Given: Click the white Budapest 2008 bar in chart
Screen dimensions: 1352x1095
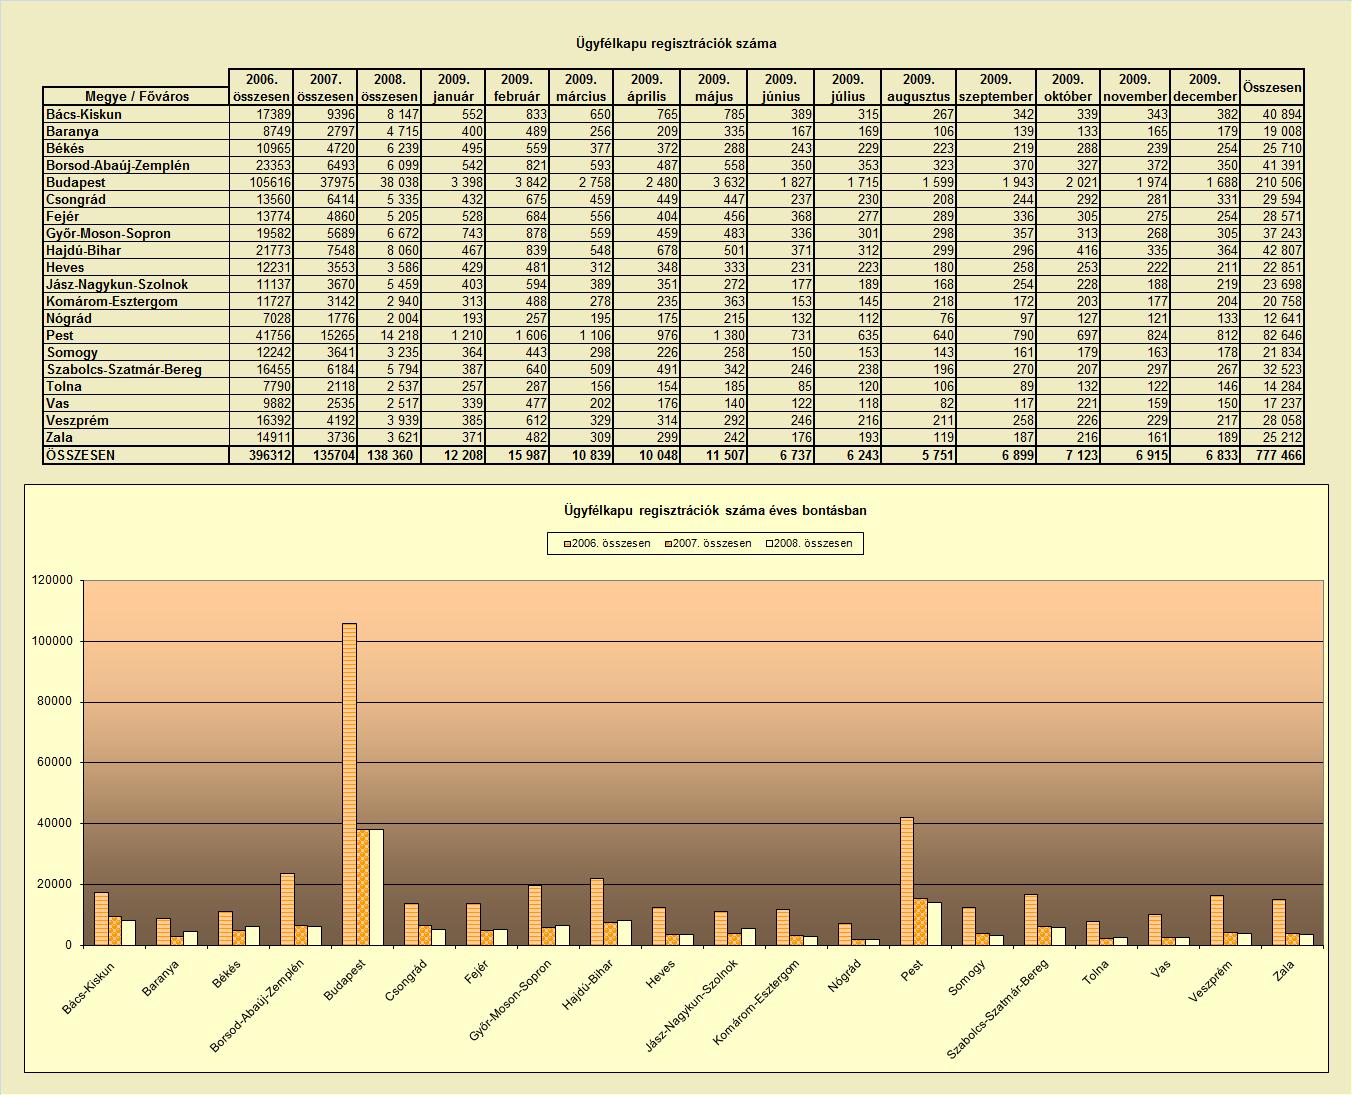Looking at the screenshot, I should point(376,887).
